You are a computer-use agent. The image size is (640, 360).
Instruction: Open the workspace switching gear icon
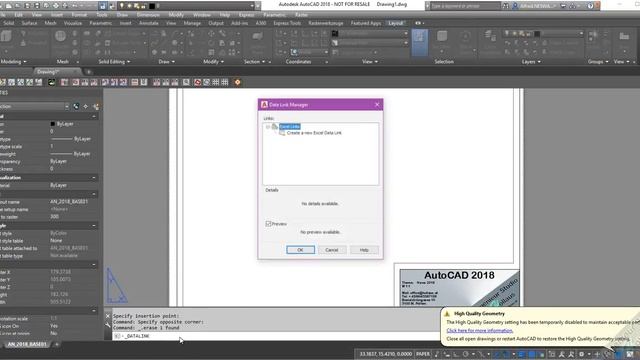582,354
